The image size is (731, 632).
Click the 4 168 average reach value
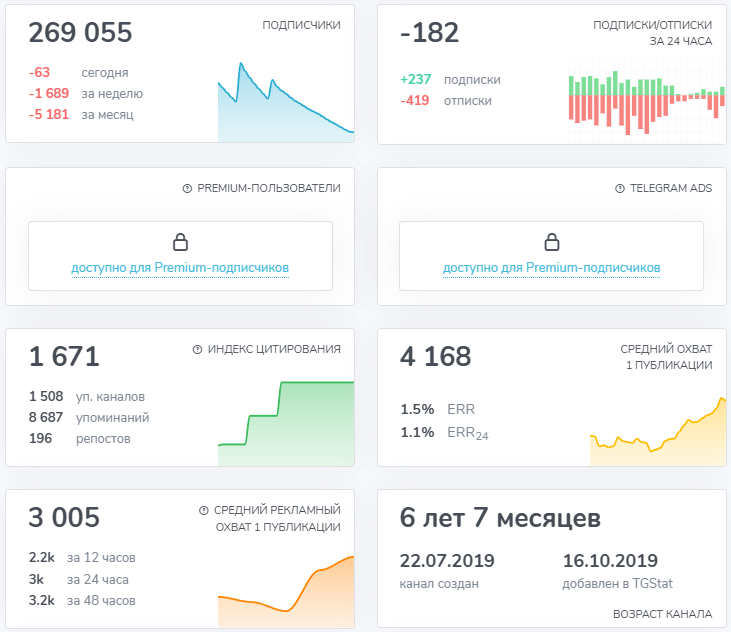(x=435, y=356)
